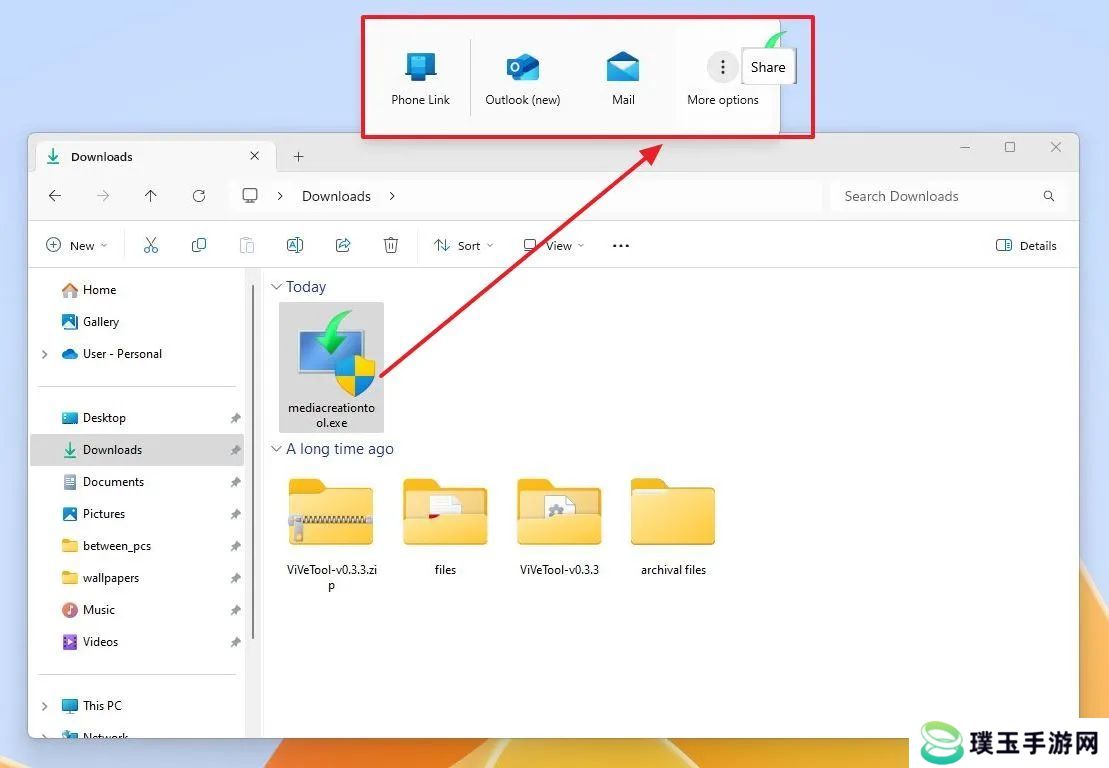1109x768 pixels.
Task: Click the Search Downloads field
Action: point(948,196)
